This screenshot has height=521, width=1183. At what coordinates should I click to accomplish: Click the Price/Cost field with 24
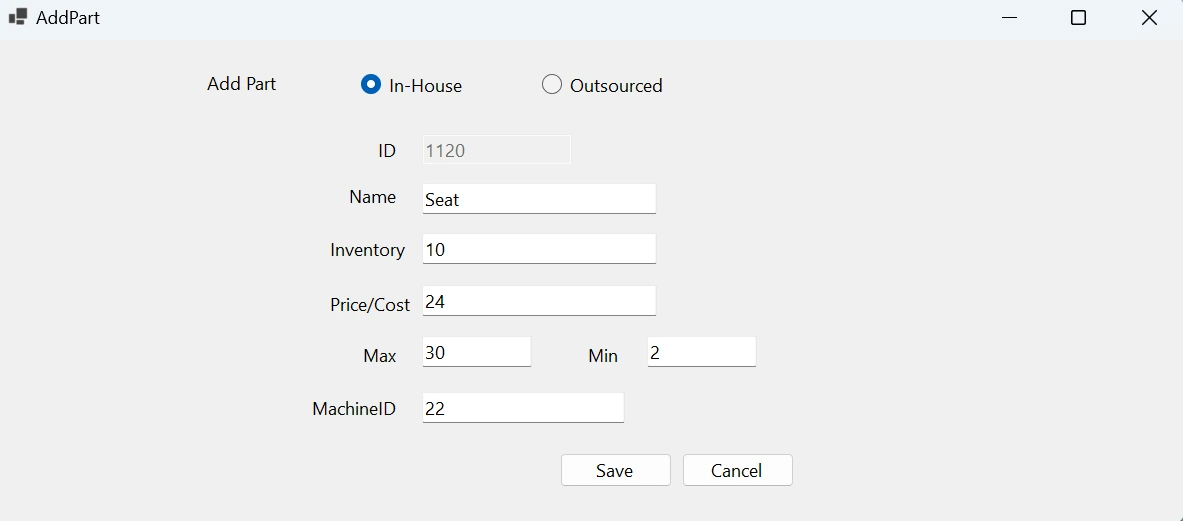[539, 301]
